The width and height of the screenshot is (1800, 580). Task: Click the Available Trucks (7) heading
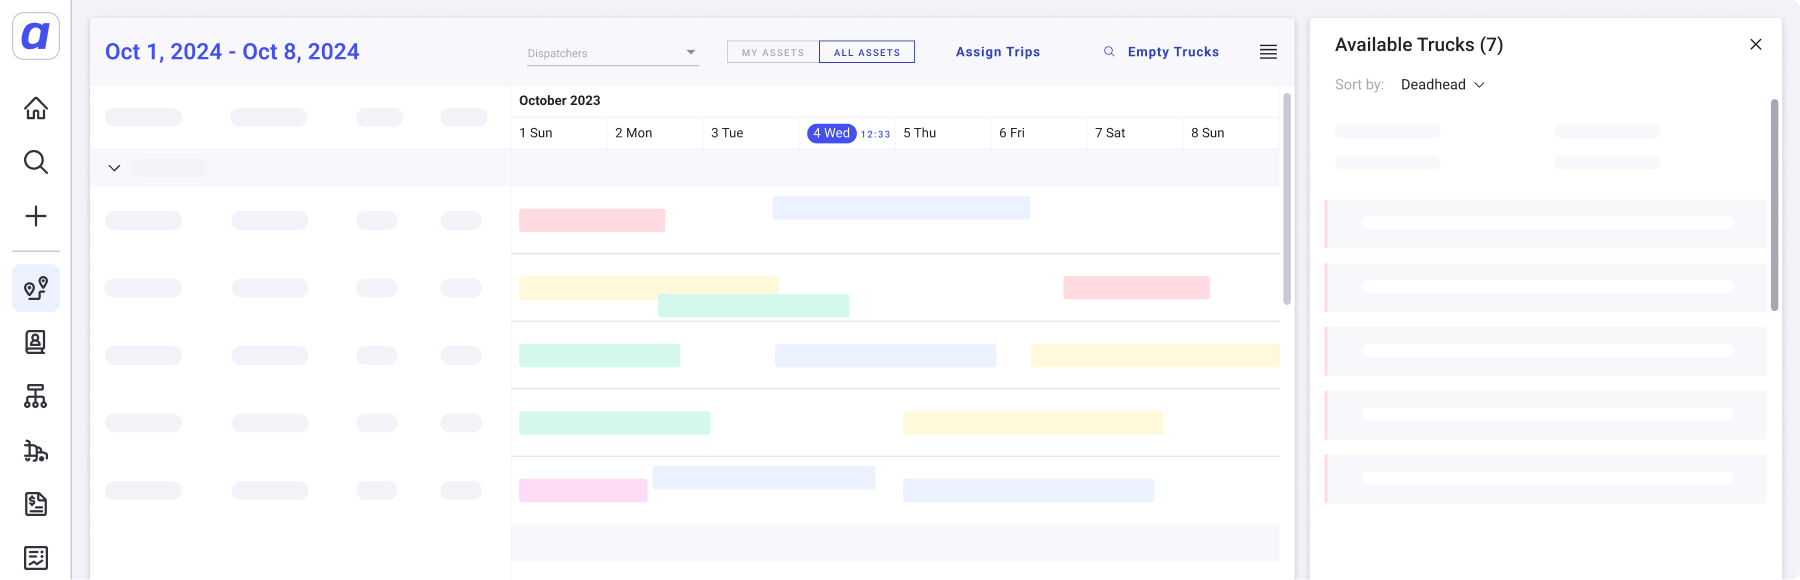1419,45
